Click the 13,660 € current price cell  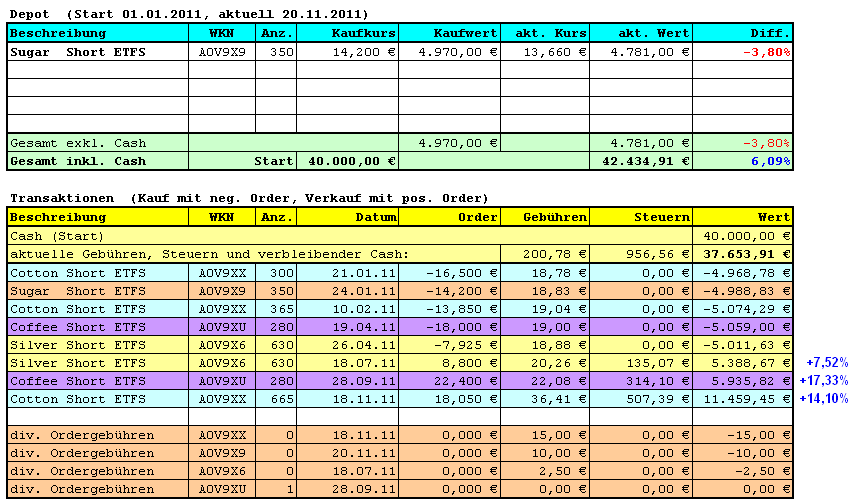pyautogui.click(x=545, y=51)
